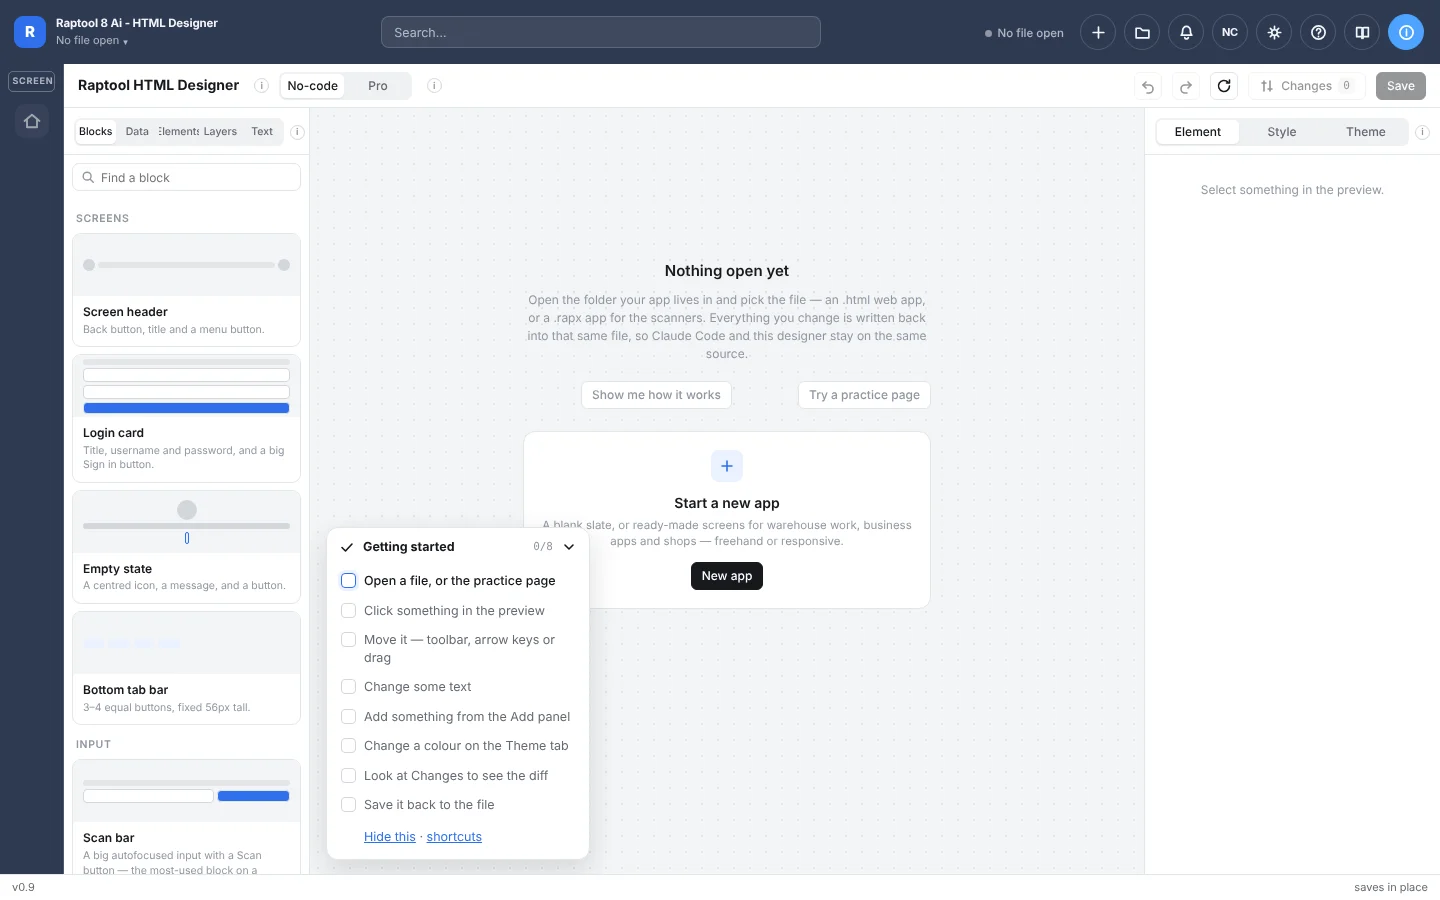Click info icon right of the Pro mode
1440x900 pixels.
pos(434,86)
